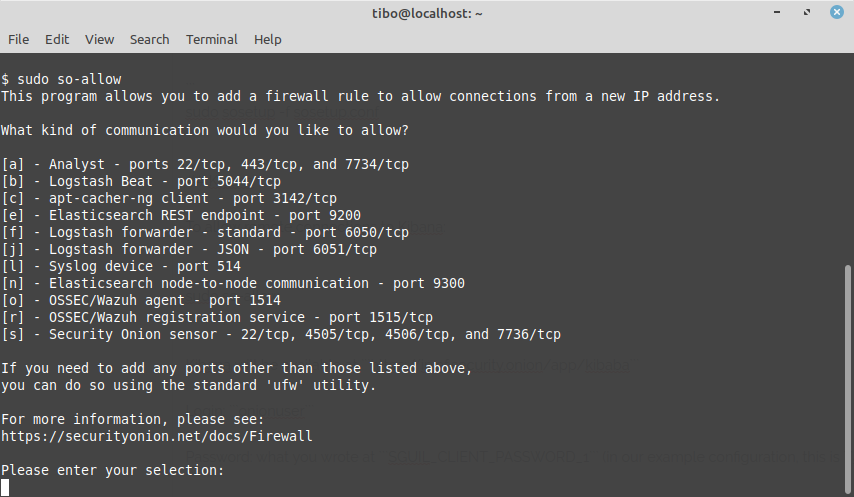Click the window title tibo@localhost

(x=427, y=14)
